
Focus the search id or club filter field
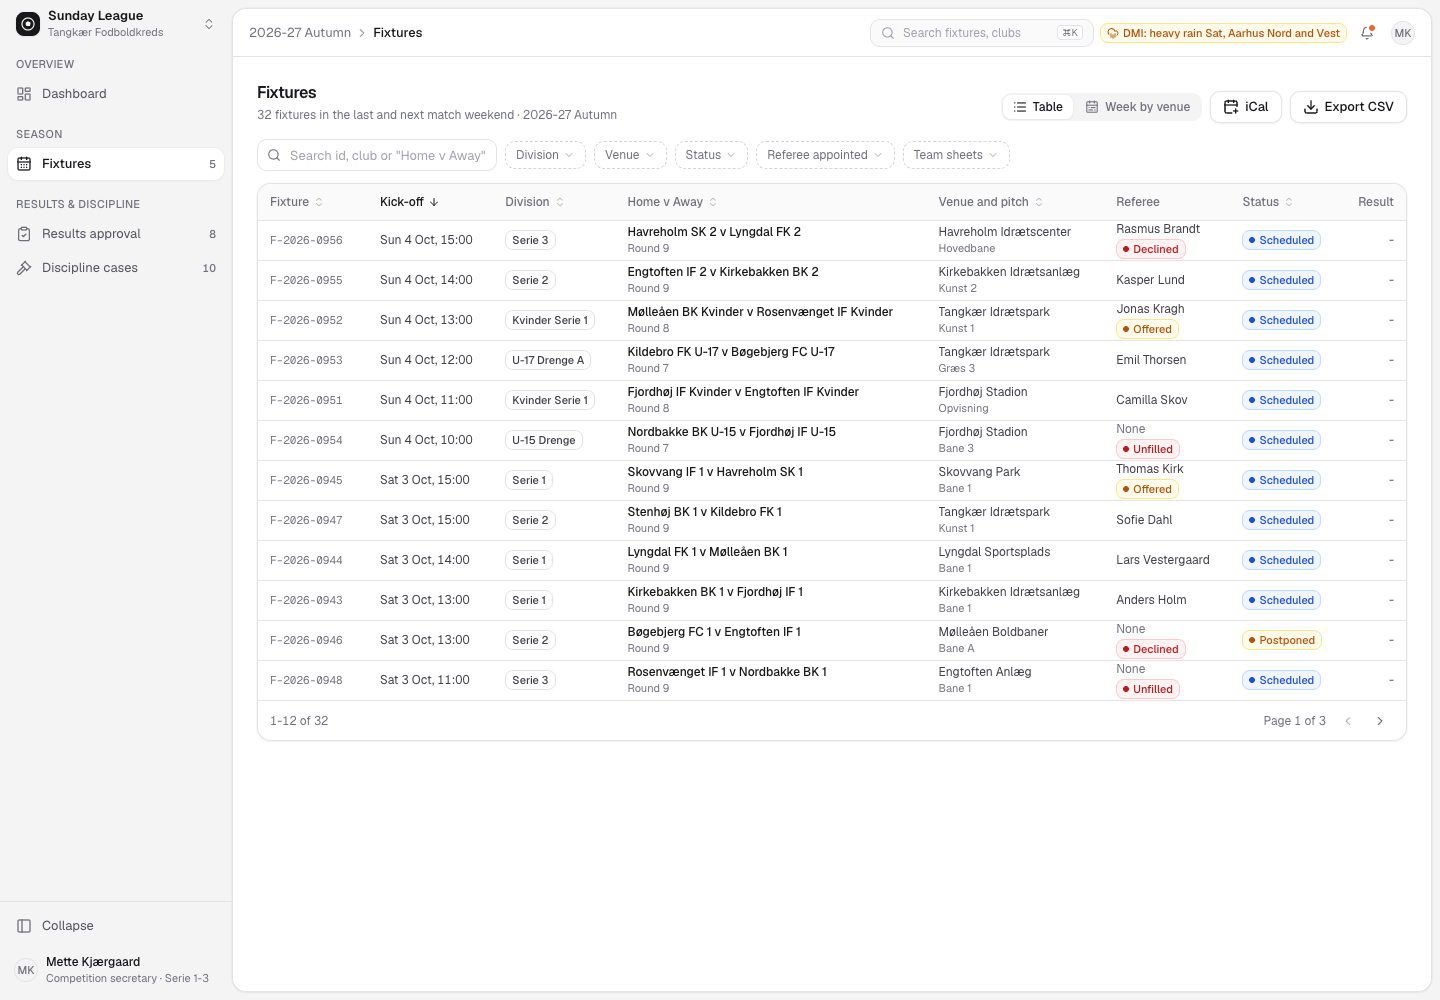(377, 155)
